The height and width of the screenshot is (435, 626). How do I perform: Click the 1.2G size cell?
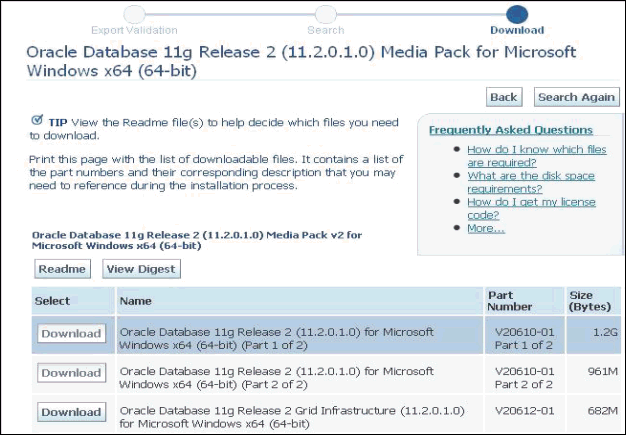[x=594, y=335]
